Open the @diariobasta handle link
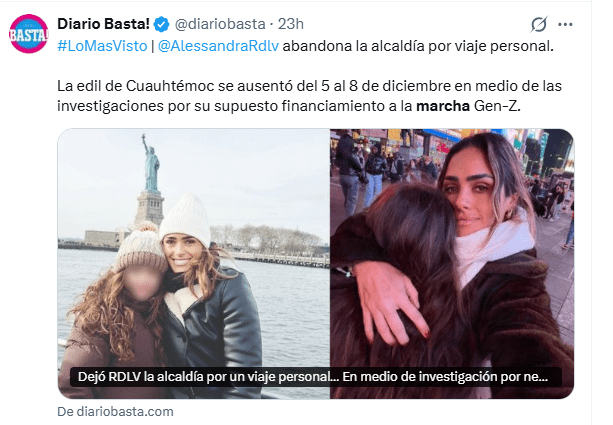The width and height of the screenshot is (613, 425). pos(220,24)
